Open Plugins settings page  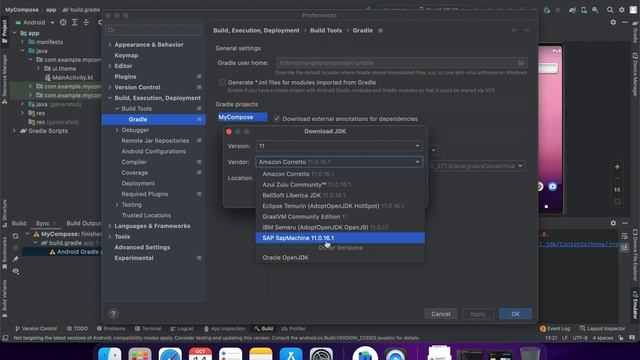[125, 76]
